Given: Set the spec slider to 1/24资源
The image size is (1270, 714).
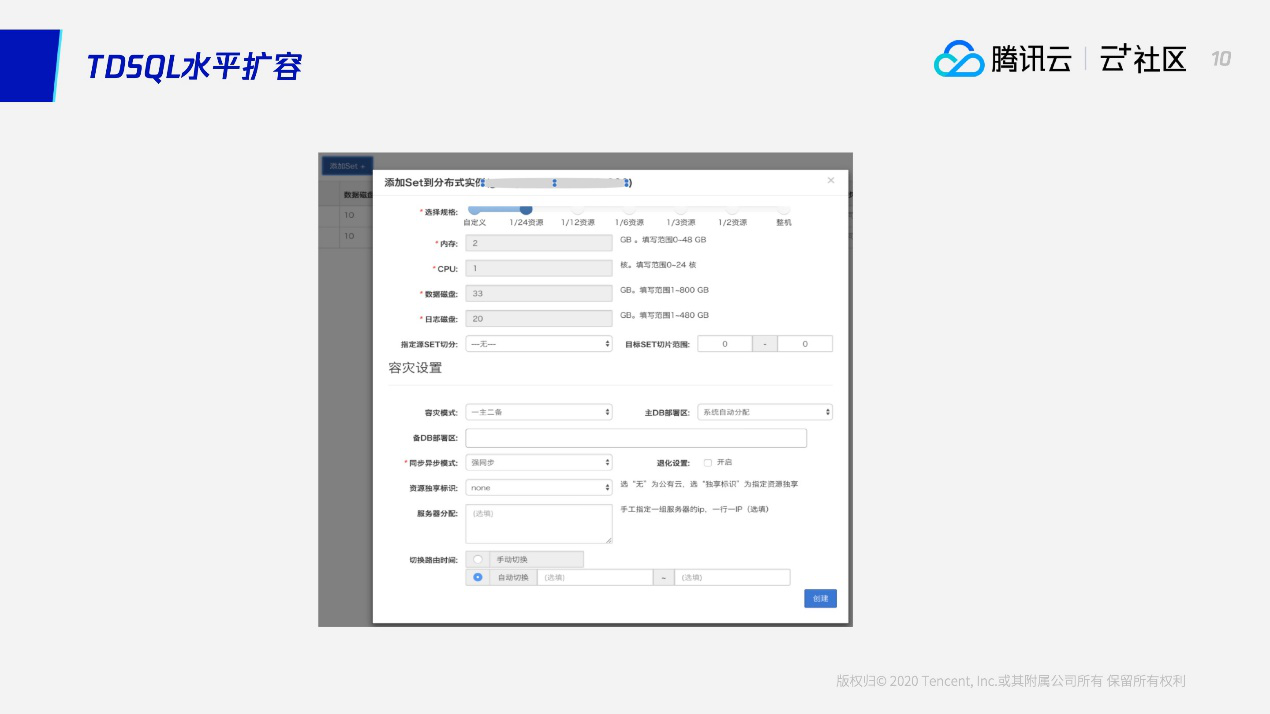Looking at the screenshot, I should coord(526,209).
